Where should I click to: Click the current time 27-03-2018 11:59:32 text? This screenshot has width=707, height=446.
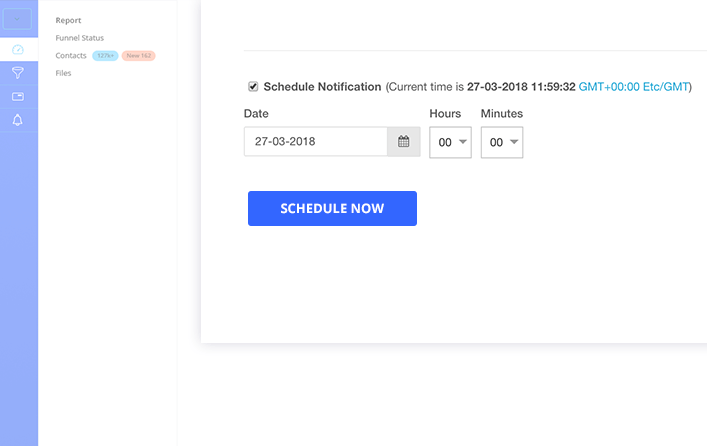pos(521,87)
